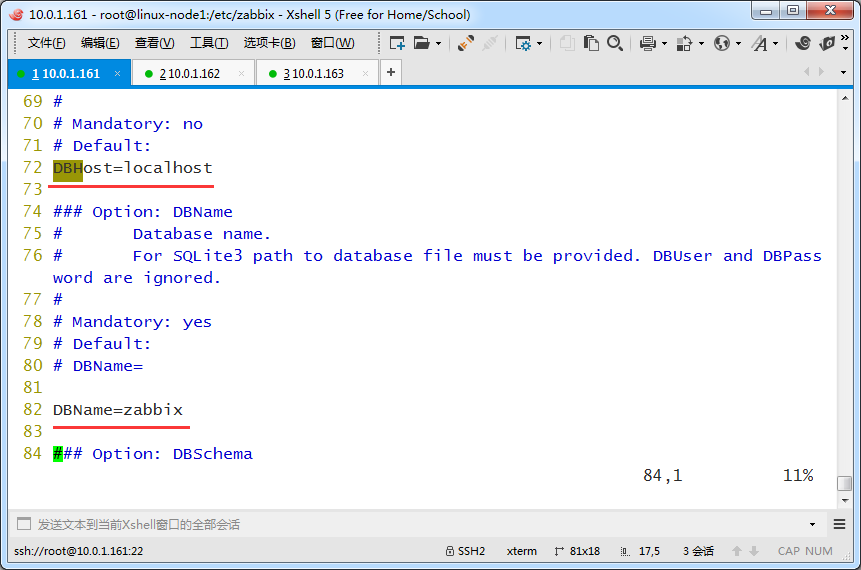Click the terminal scrollbar down arrow
Screen dimensions: 861x570
[845, 500]
